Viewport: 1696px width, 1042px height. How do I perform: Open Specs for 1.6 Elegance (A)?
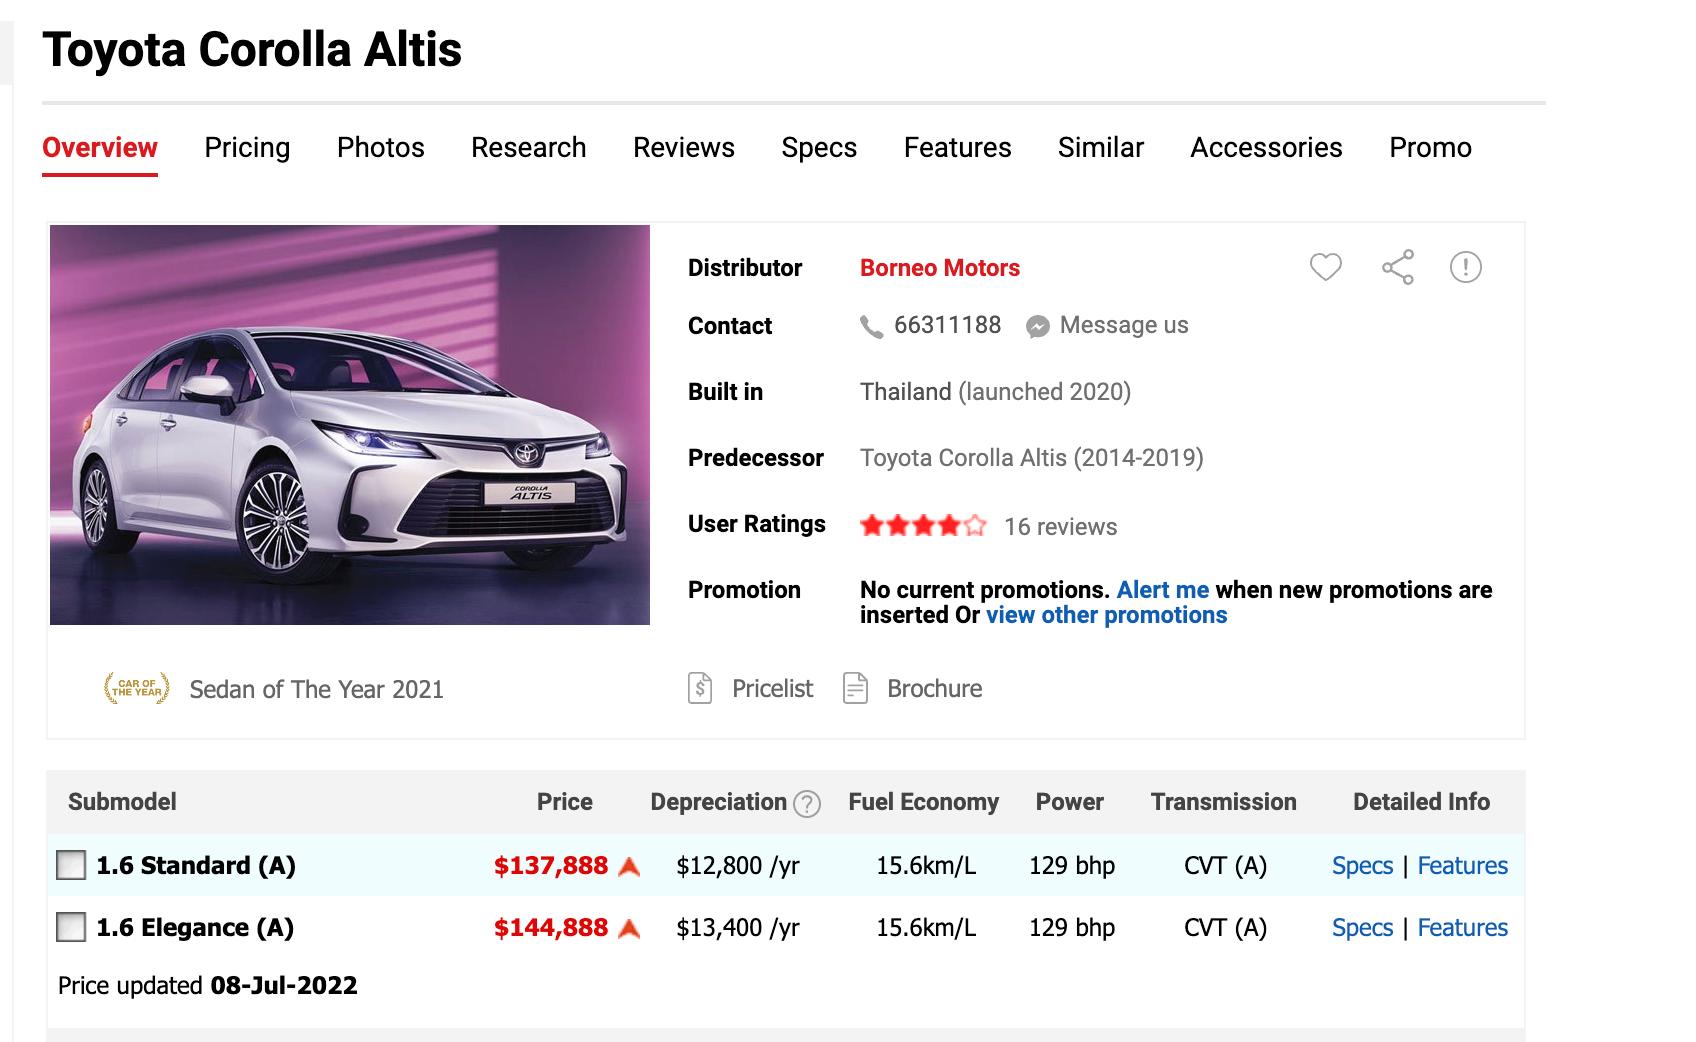coord(1362,928)
